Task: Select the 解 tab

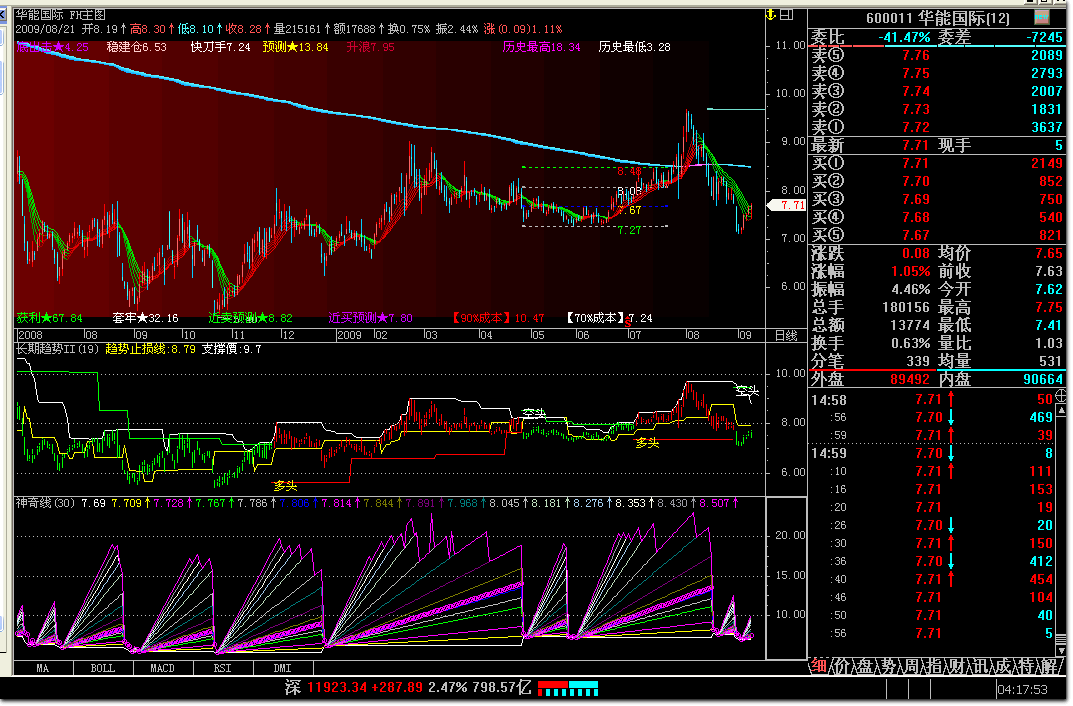Action: 1049,666
